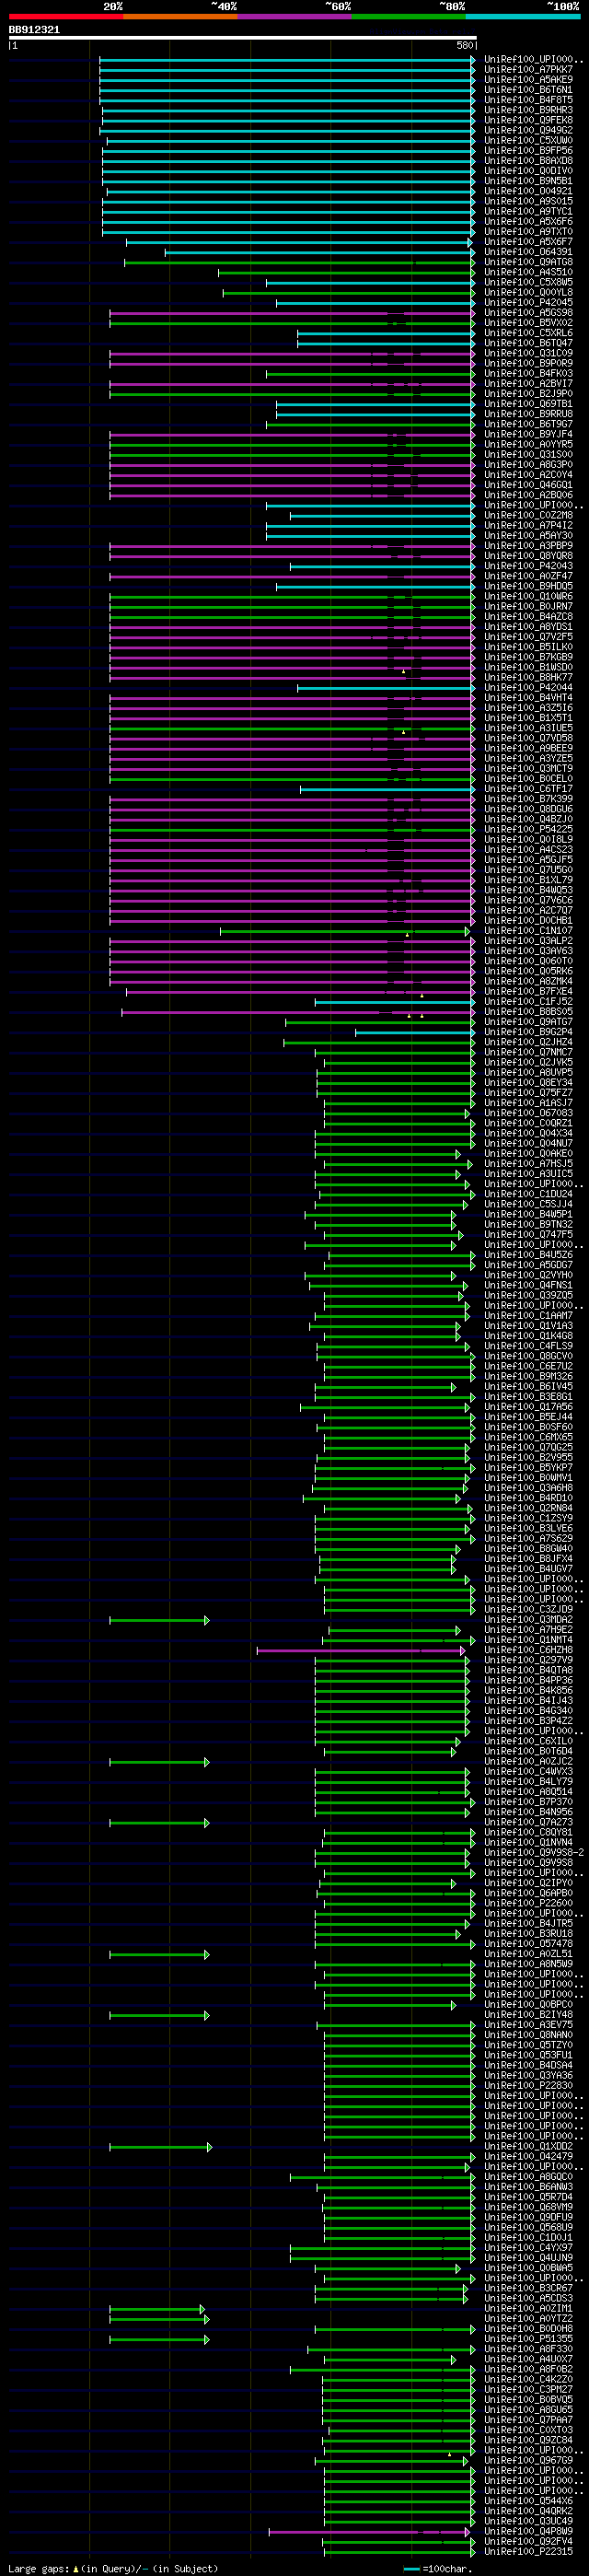
Task: Click the purple ~60% identity legend segment
Action: tap(295, 17)
